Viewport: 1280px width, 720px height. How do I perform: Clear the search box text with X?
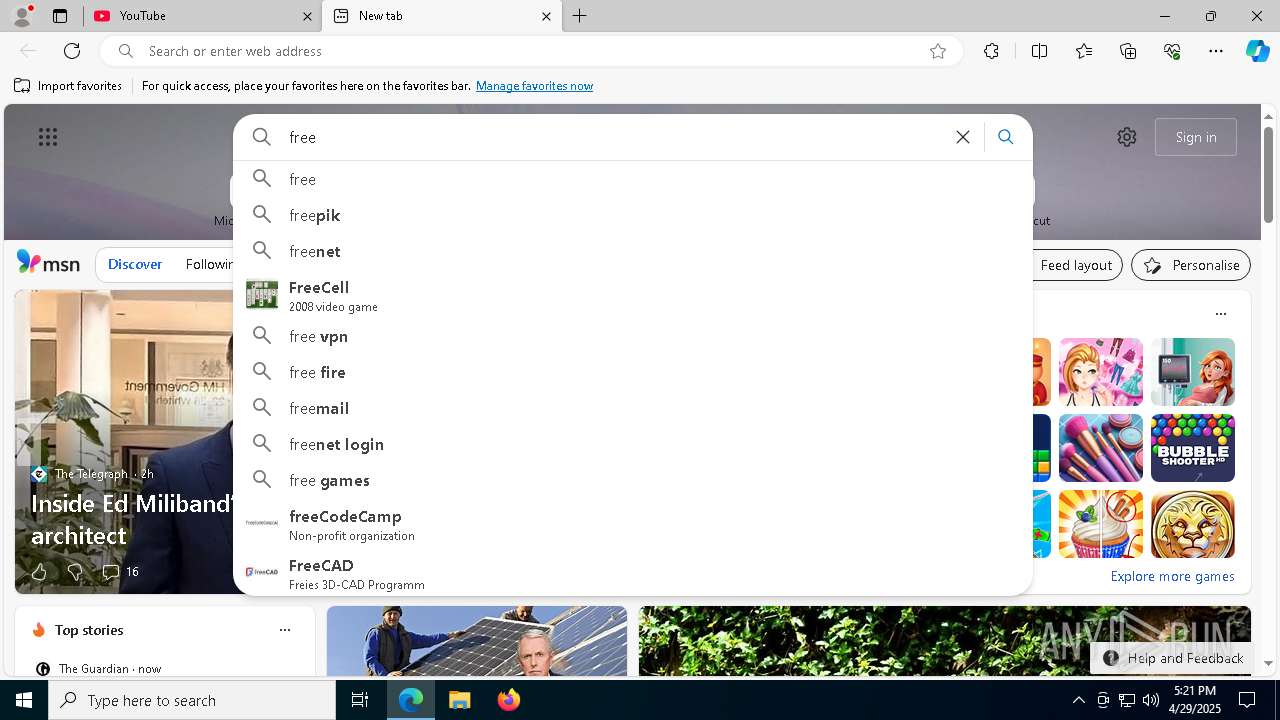click(963, 137)
